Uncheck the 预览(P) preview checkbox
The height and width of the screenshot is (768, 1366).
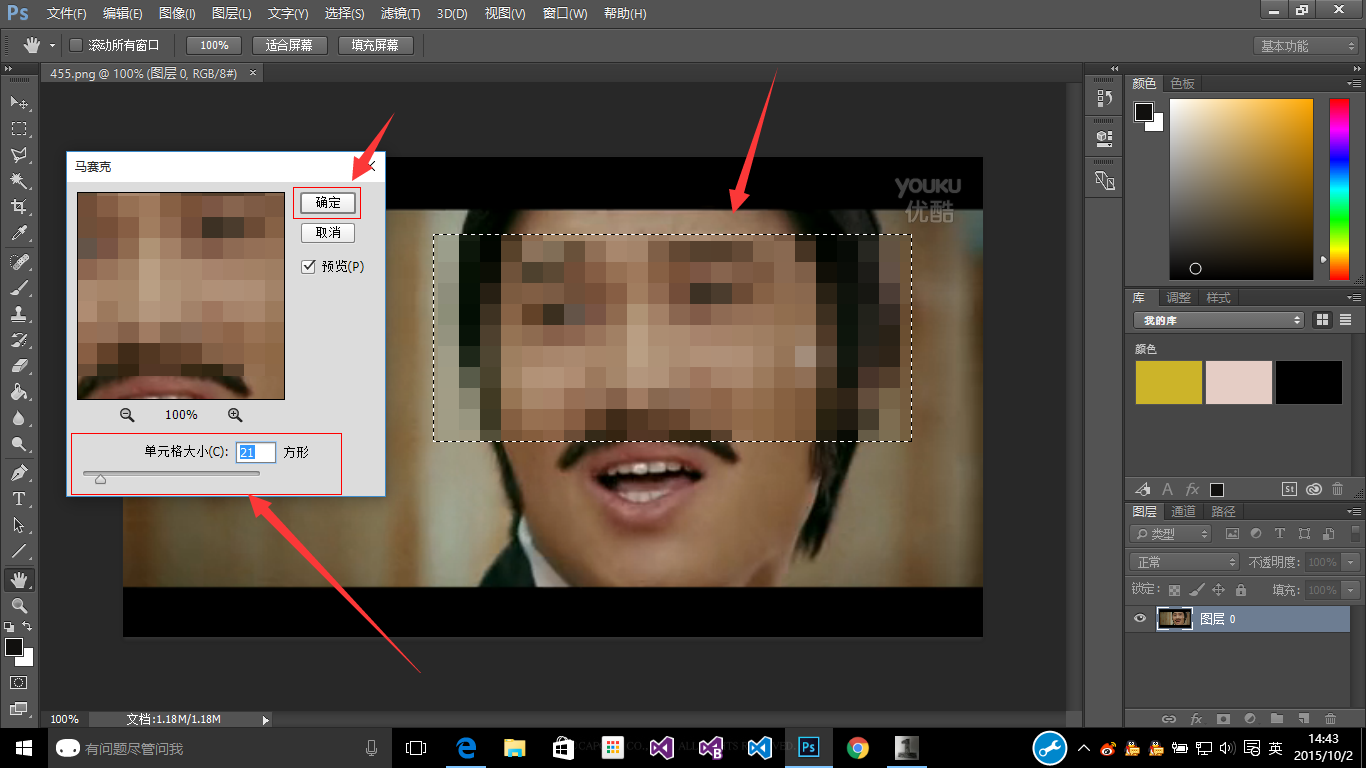309,267
